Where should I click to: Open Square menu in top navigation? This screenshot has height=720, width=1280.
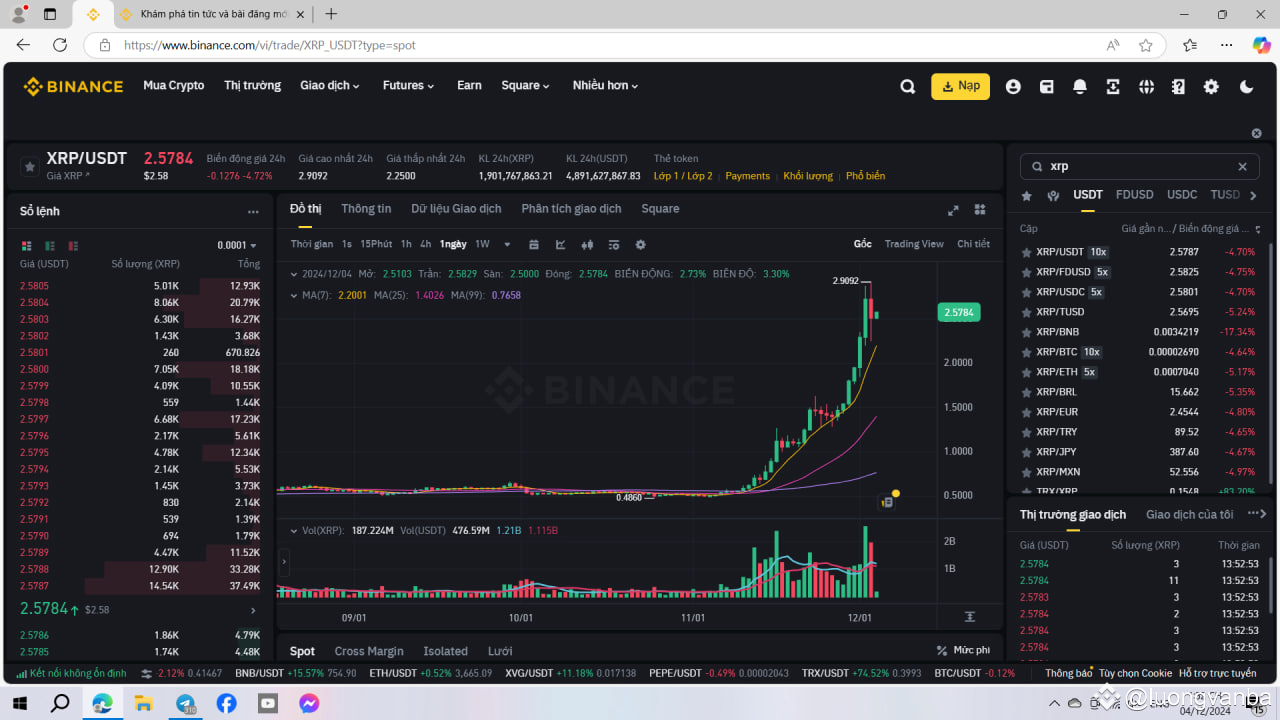pyautogui.click(x=525, y=86)
